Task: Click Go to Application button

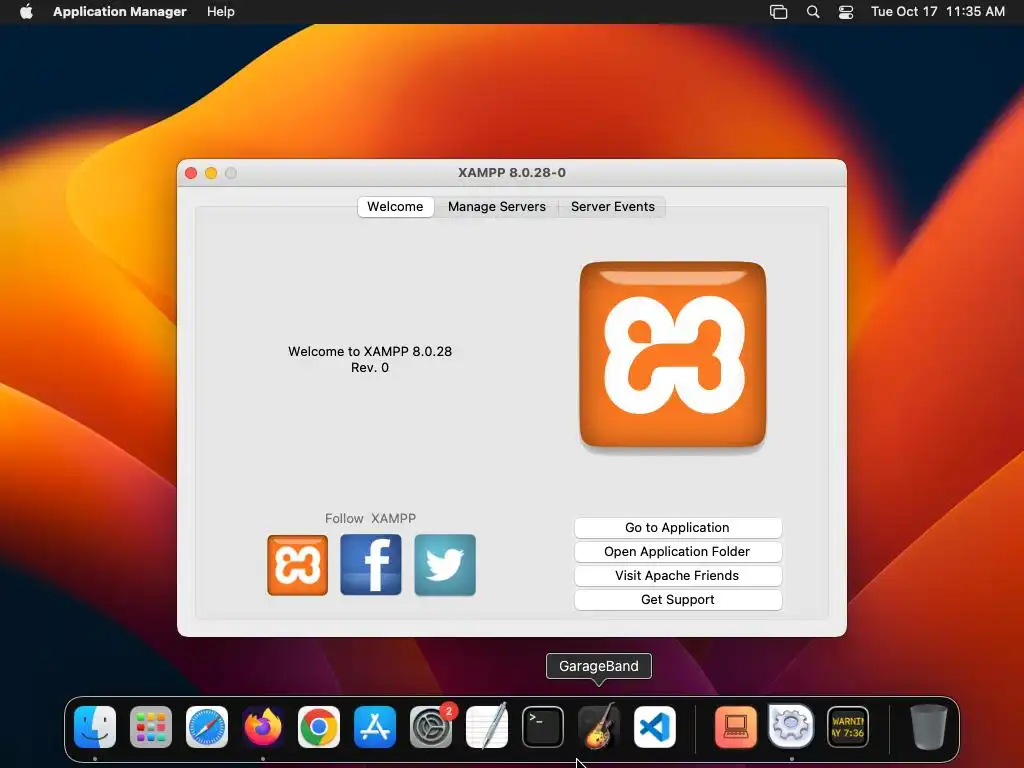Action: tap(678, 528)
